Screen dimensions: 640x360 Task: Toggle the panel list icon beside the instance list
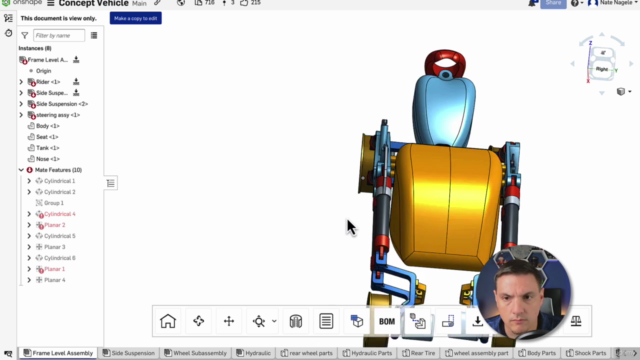[x=111, y=183]
